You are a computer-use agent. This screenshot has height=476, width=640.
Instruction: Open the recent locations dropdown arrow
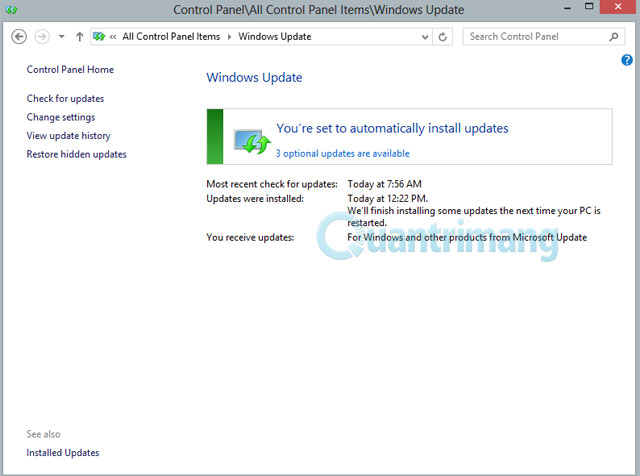coord(62,37)
